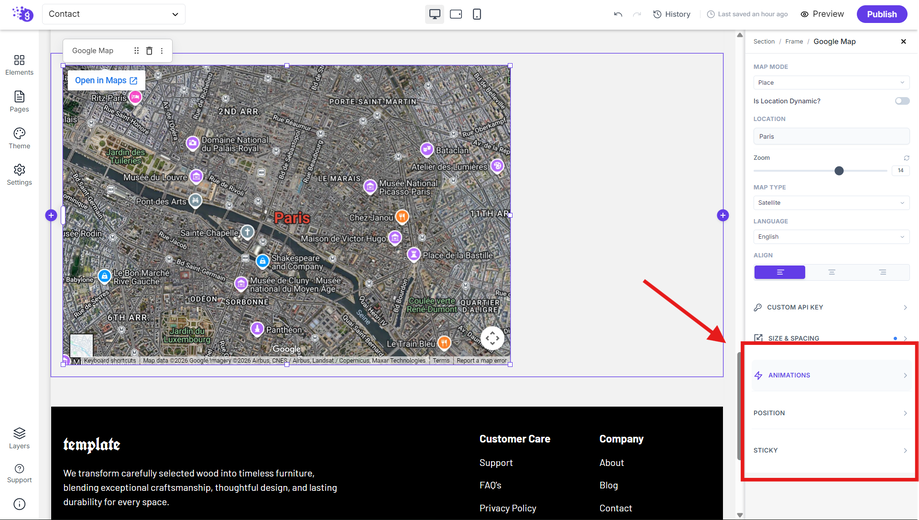This screenshot has width=919, height=520.
Task: Open the Contact page selector dropdown
Action: [114, 14]
